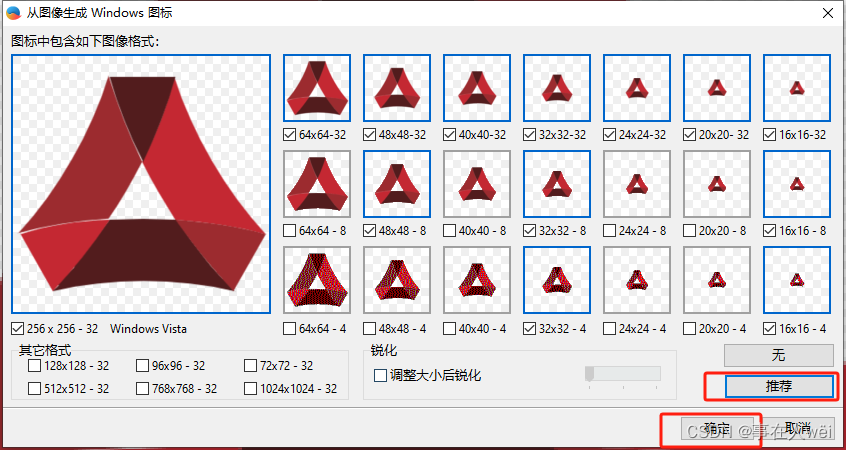Enable the 1024x1024 - 32 format checkbox
The width and height of the screenshot is (846, 450).
[250, 388]
